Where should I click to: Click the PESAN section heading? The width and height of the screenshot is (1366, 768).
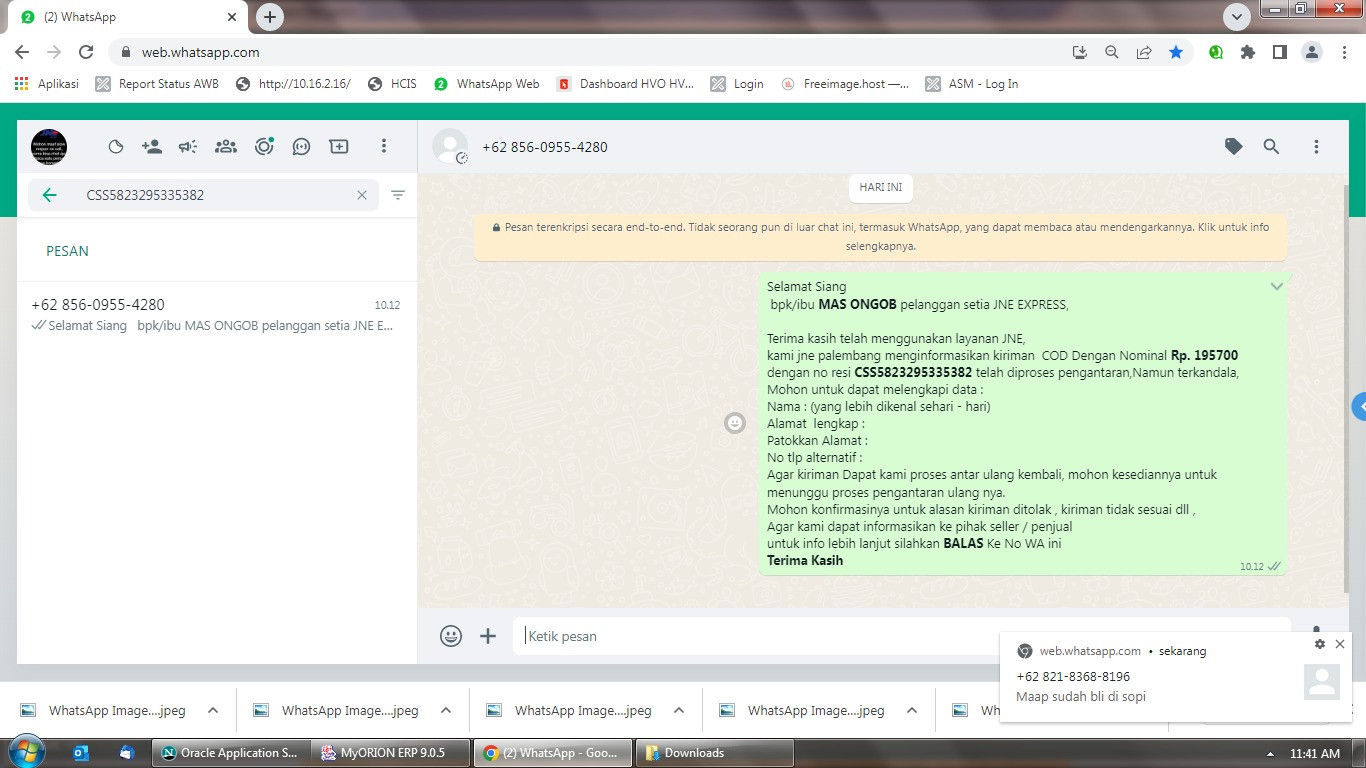[x=67, y=251]
